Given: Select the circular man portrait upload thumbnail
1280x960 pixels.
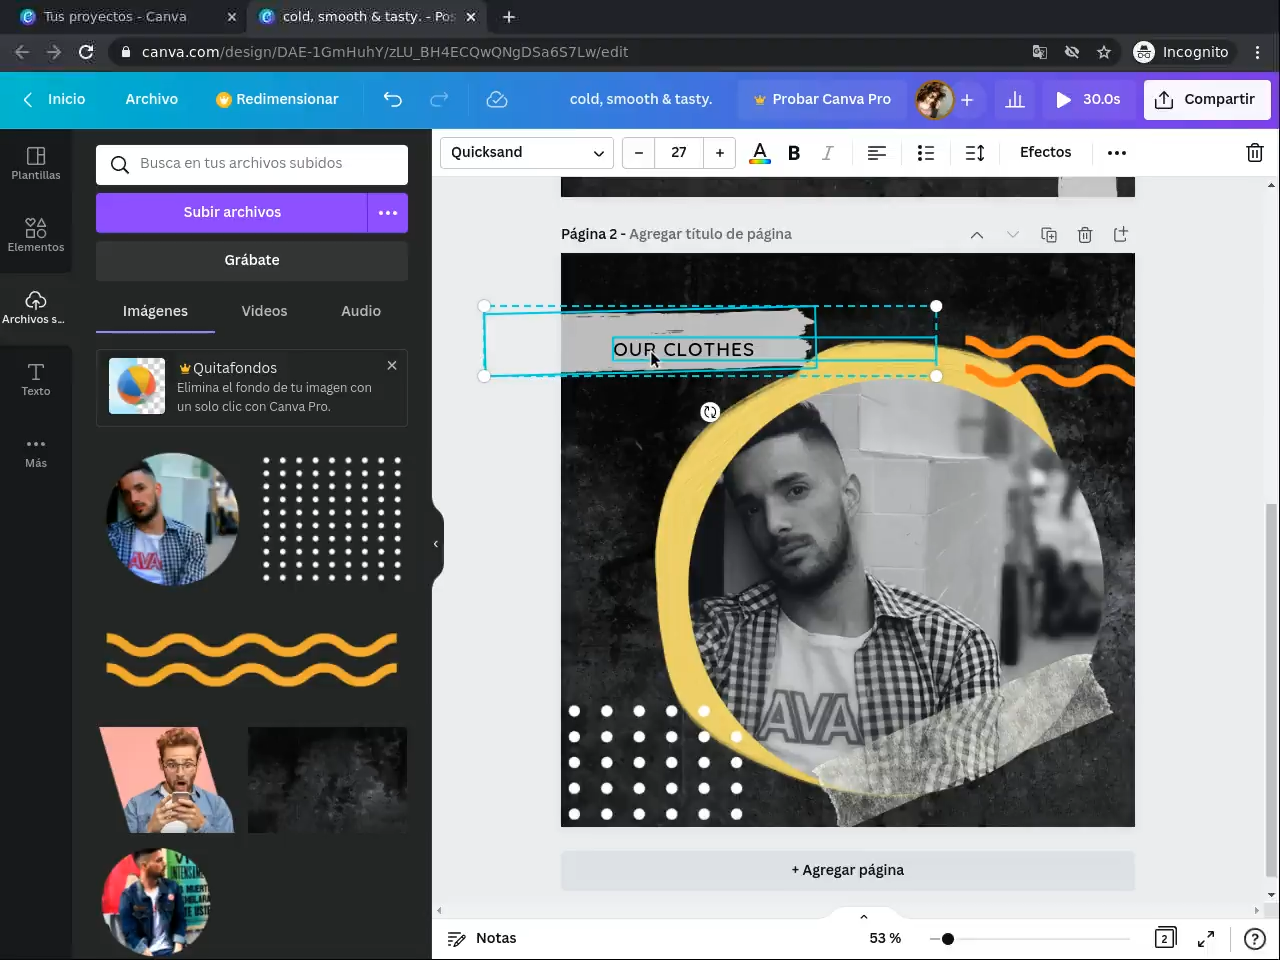Looking at the screenshot, I should tap(172, 519).
